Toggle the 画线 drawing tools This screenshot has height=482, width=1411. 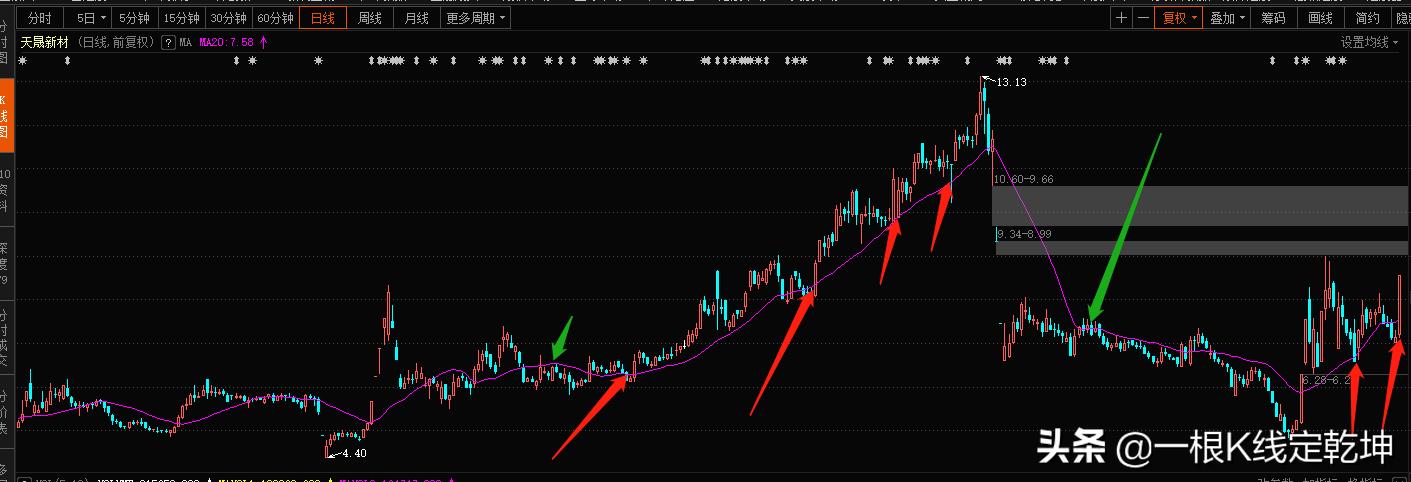pyautogui.click(x=1320, y=18)
